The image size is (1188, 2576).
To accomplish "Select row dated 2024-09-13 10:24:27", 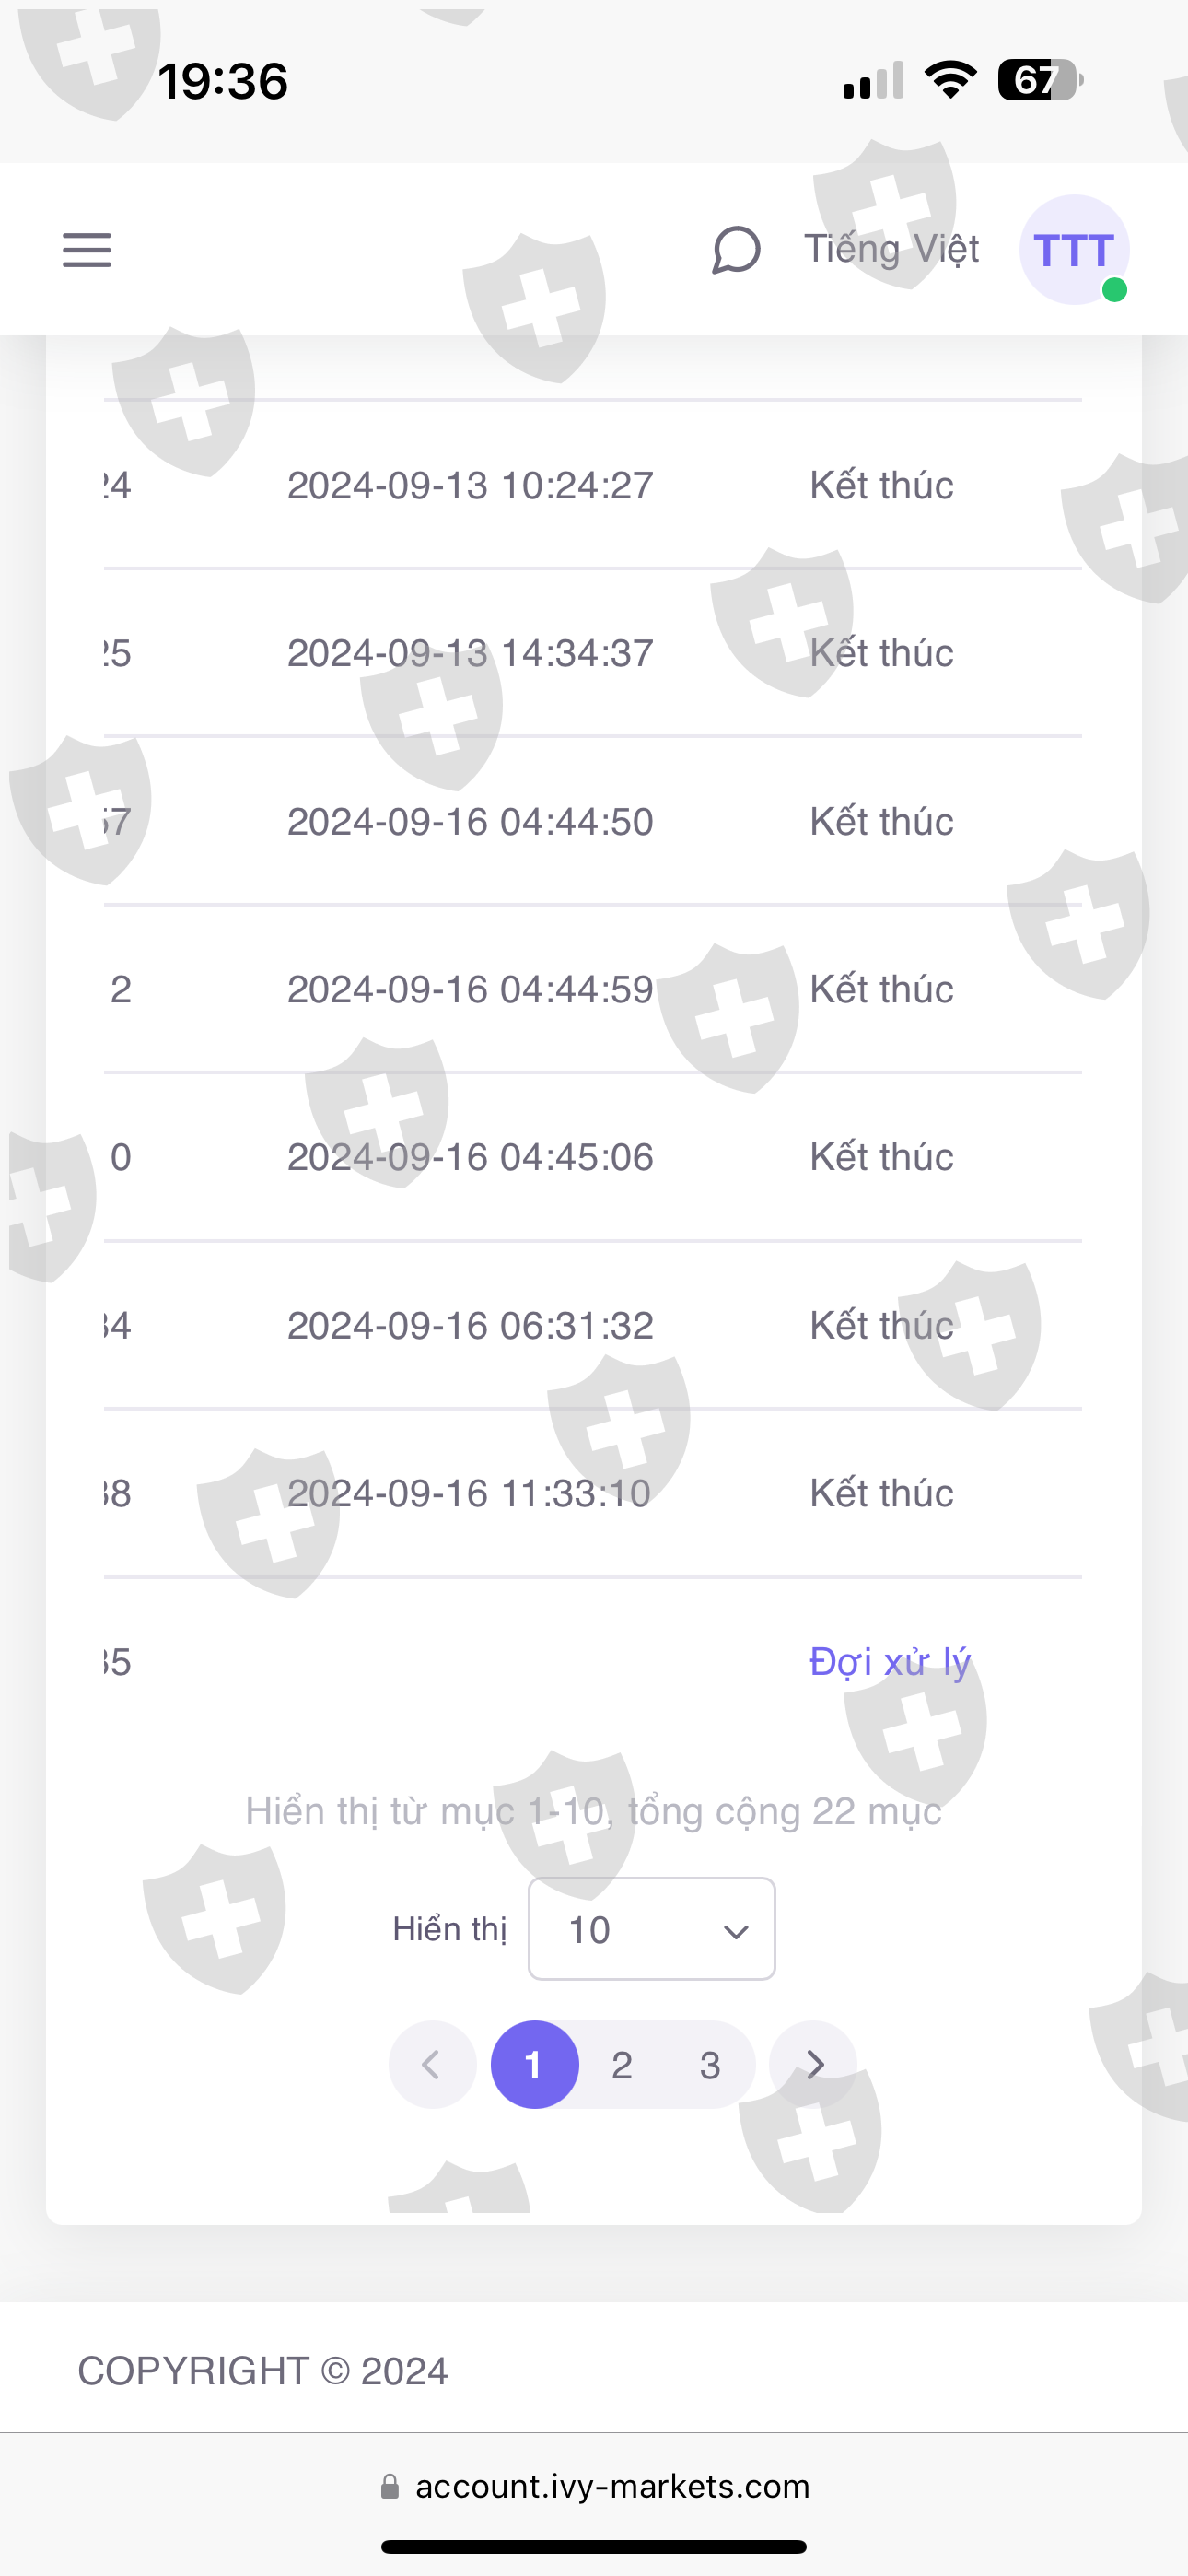I will 470,486.
